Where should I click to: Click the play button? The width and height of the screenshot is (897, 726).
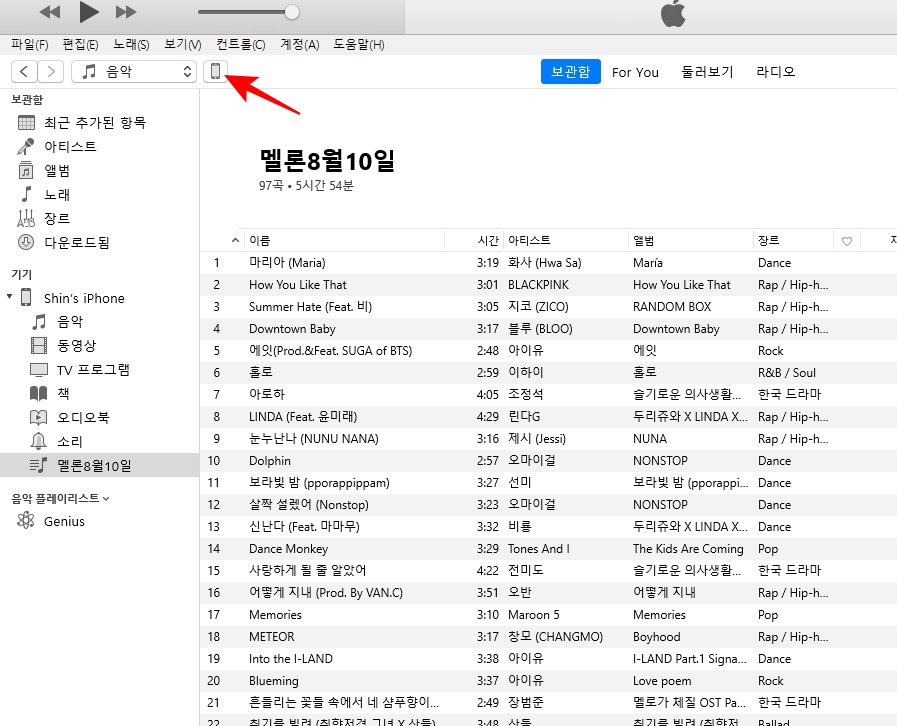click(x=89, y=12)
